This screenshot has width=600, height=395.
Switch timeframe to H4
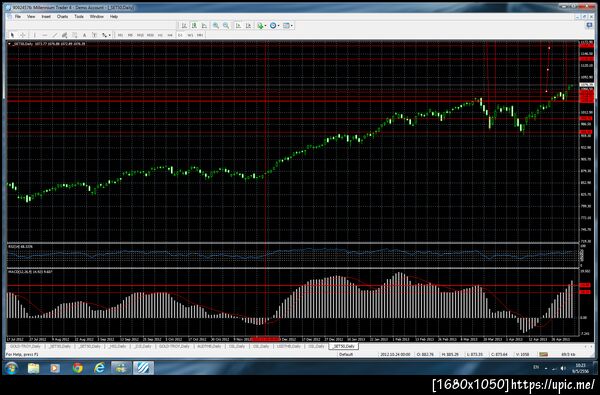pyautogui.click(x=170, y=35)
